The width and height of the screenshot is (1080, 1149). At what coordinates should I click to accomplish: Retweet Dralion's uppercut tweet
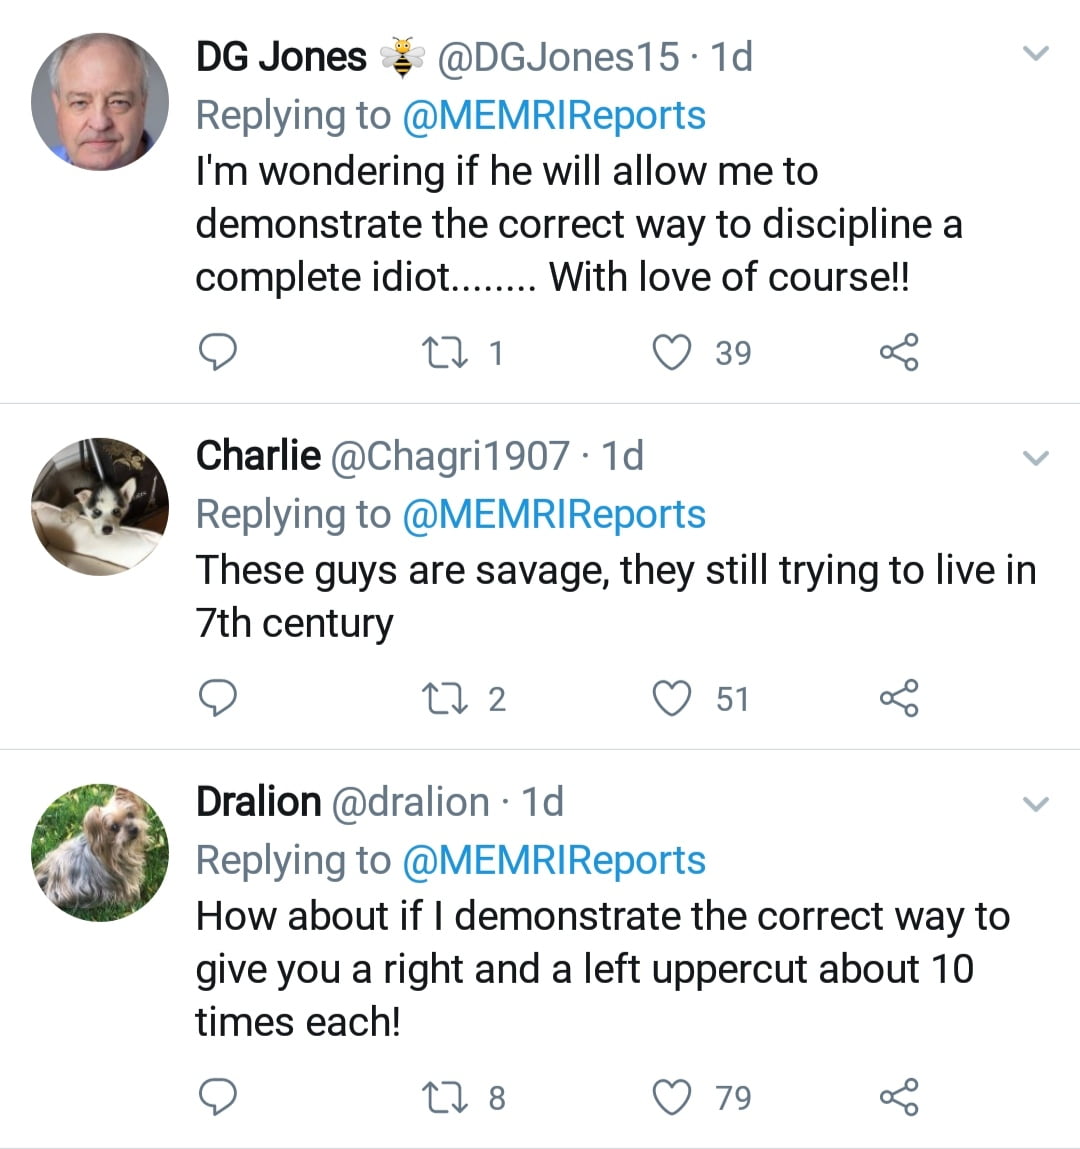[x=439, y=1097]
